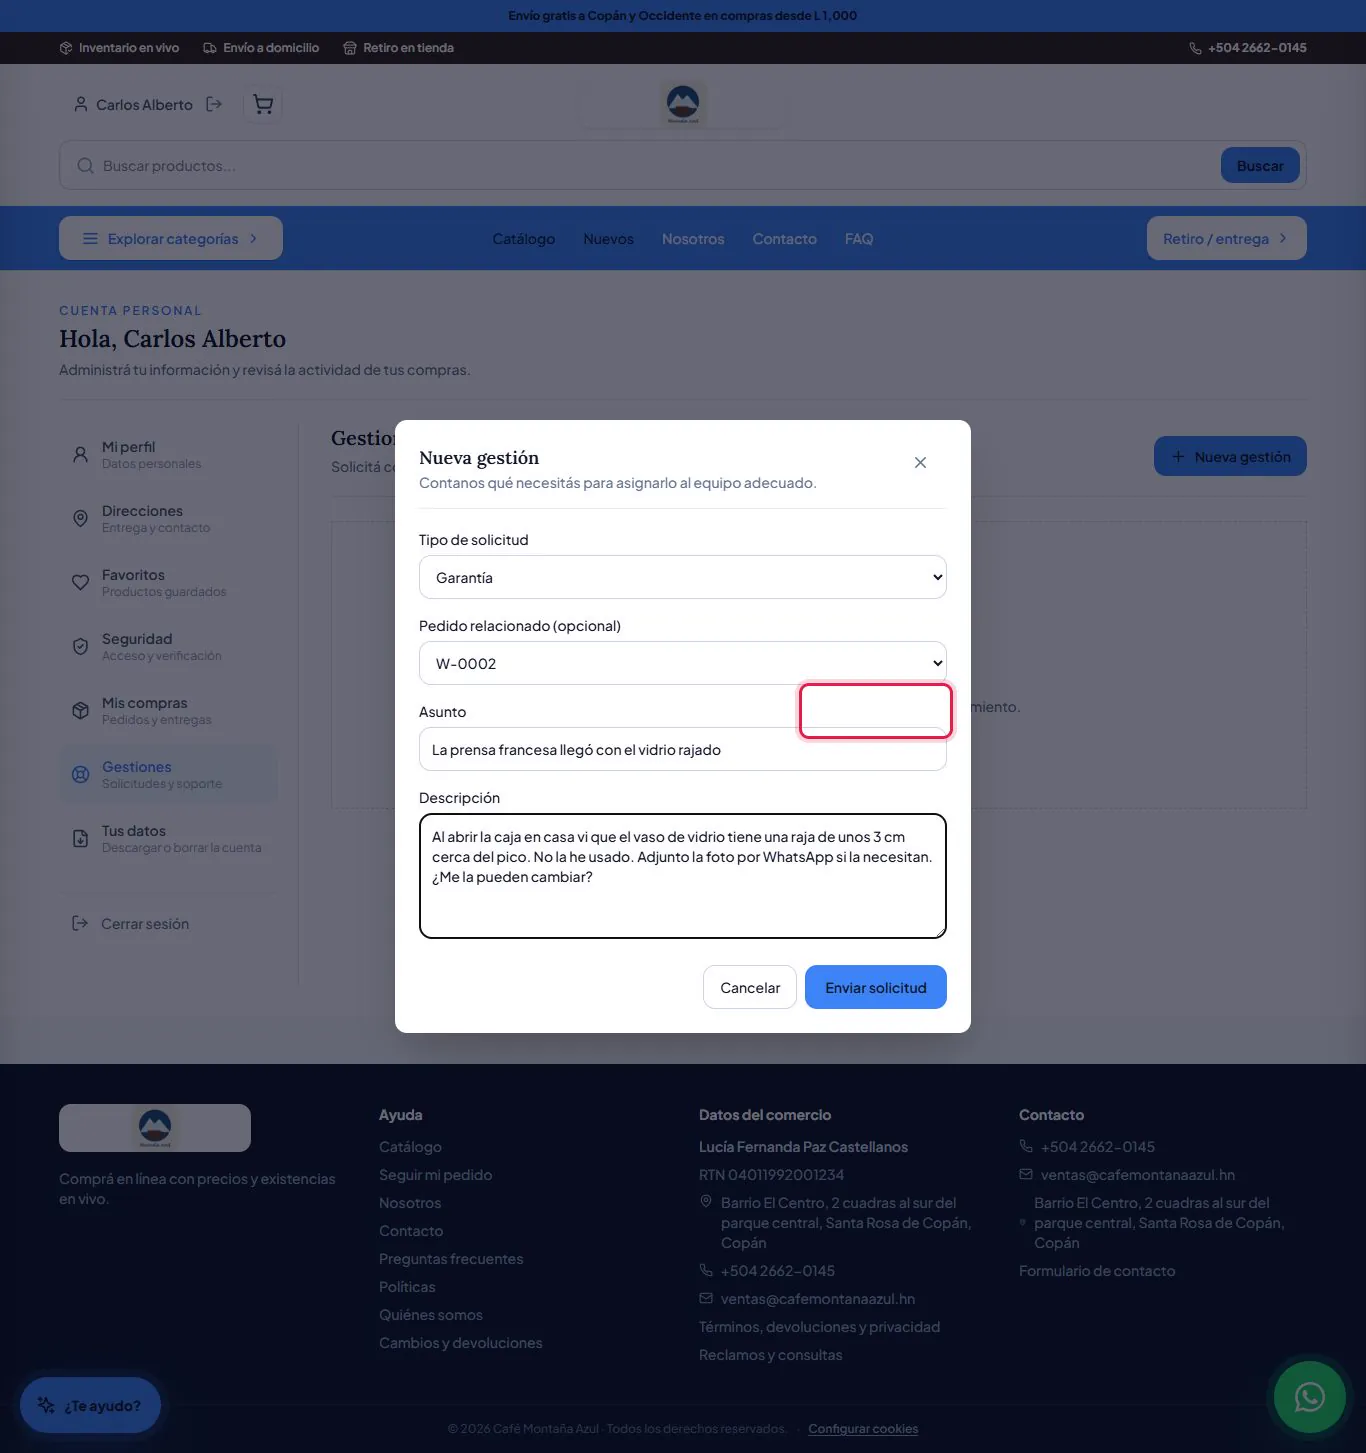Click inside the Descripción text area
This screenshot has height=1453, width=1366.
683,876
